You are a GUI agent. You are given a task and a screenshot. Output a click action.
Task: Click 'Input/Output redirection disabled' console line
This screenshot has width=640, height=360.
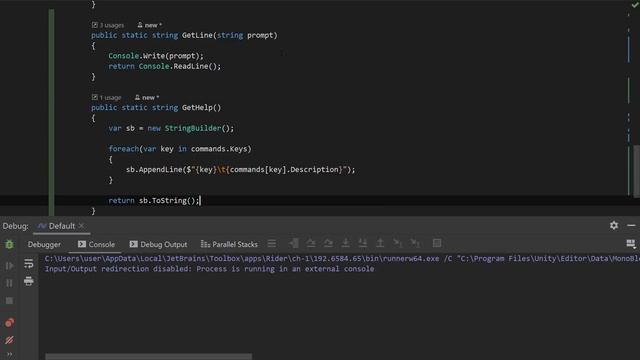pos(209,269)
